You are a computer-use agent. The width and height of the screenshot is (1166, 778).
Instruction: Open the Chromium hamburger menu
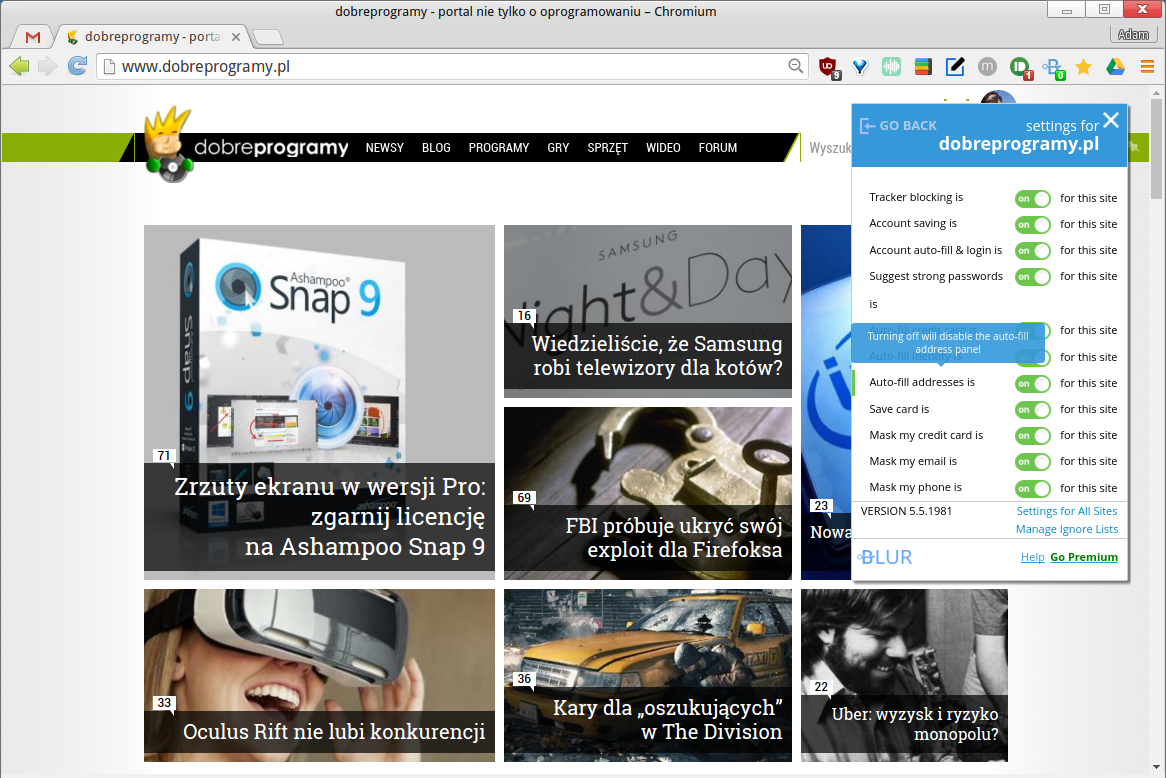[x=1147, y=67]
